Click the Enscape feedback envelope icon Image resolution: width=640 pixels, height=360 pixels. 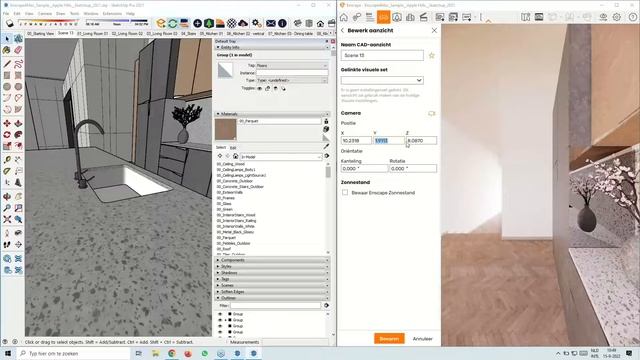coord(270,23)
